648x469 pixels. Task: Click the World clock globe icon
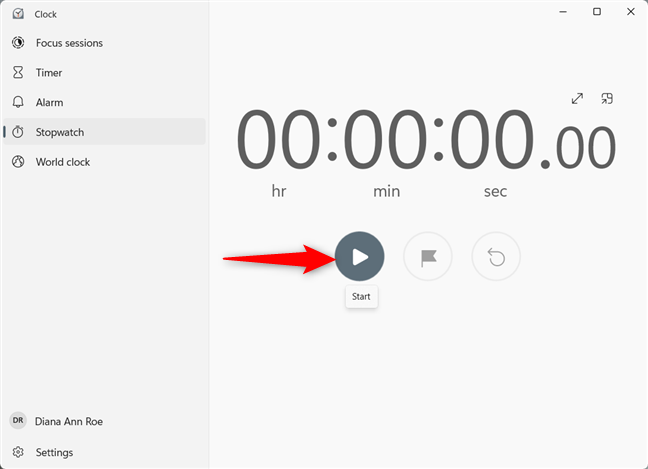(18, 162)
